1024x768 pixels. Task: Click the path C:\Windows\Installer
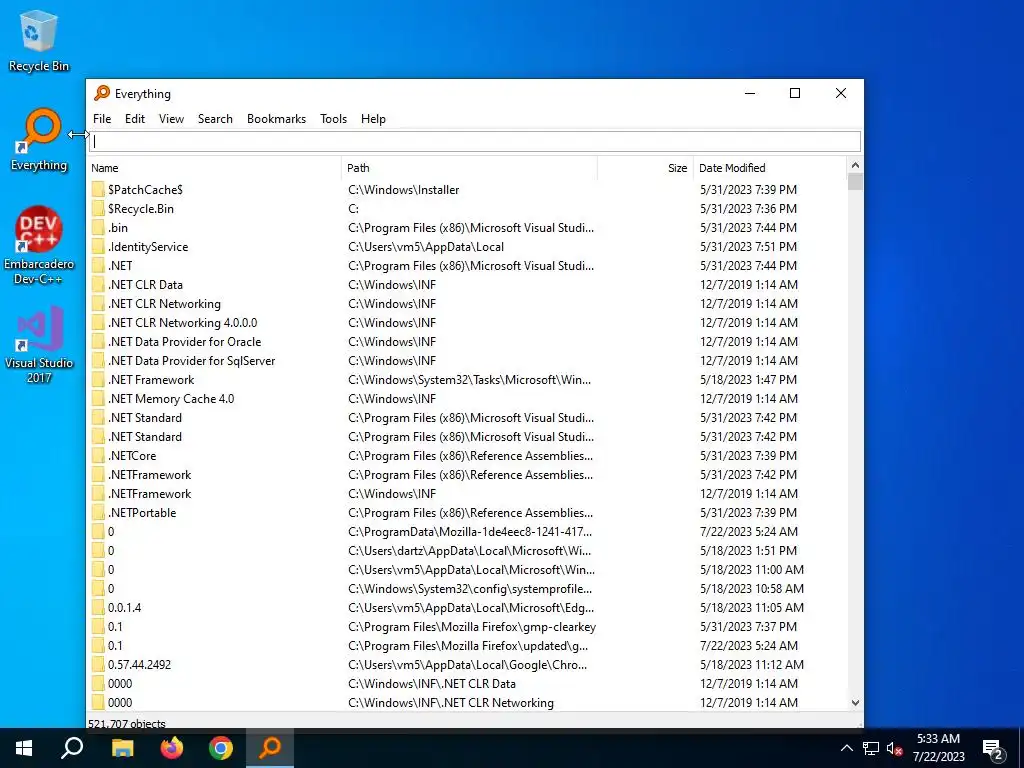[404, 189]
